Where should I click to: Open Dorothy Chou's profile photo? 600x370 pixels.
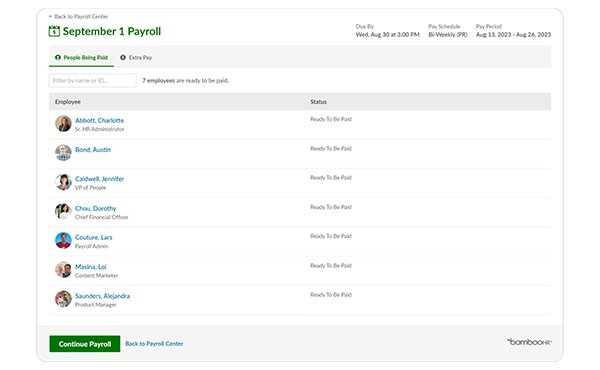(x=63, y=211)
